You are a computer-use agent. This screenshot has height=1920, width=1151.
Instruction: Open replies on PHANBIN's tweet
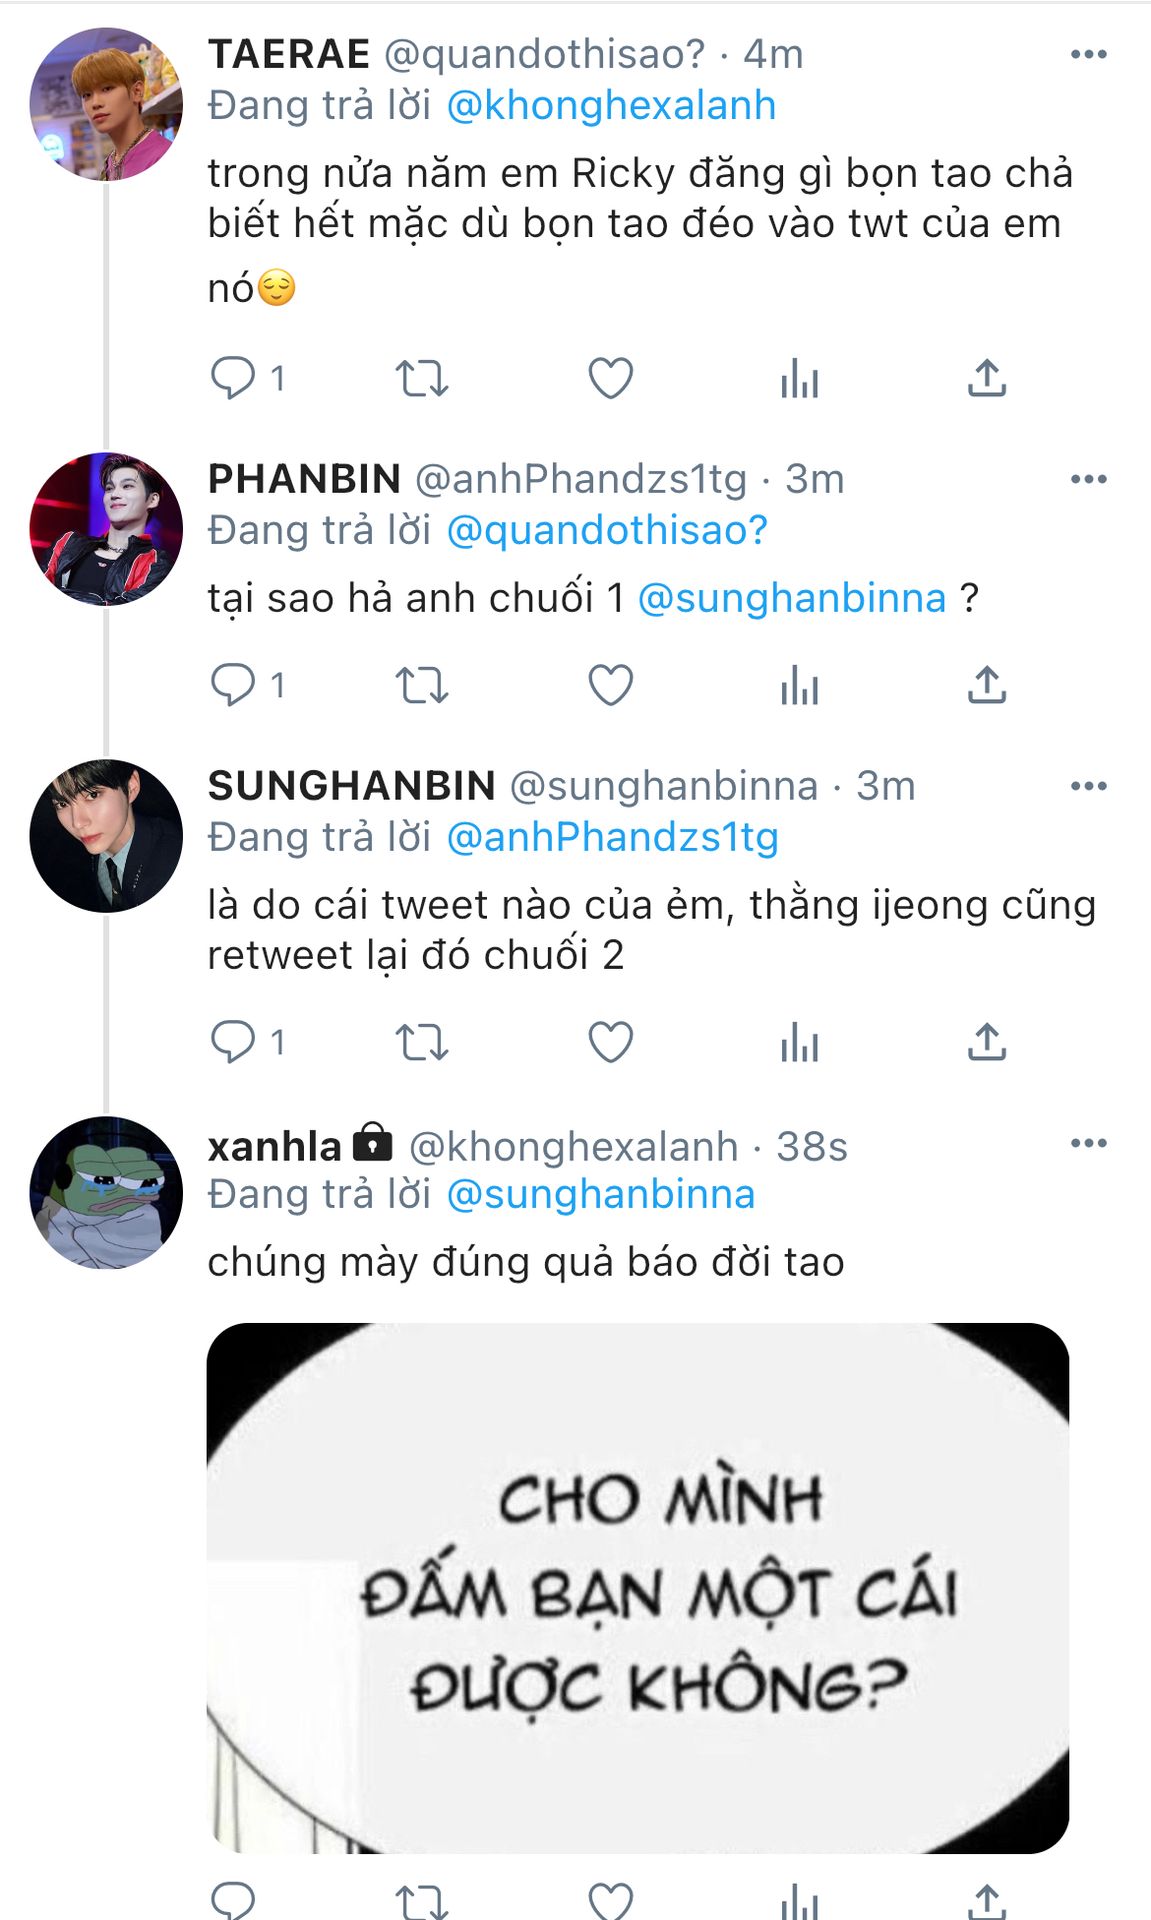pyautogui.click(x=233, y=685)
